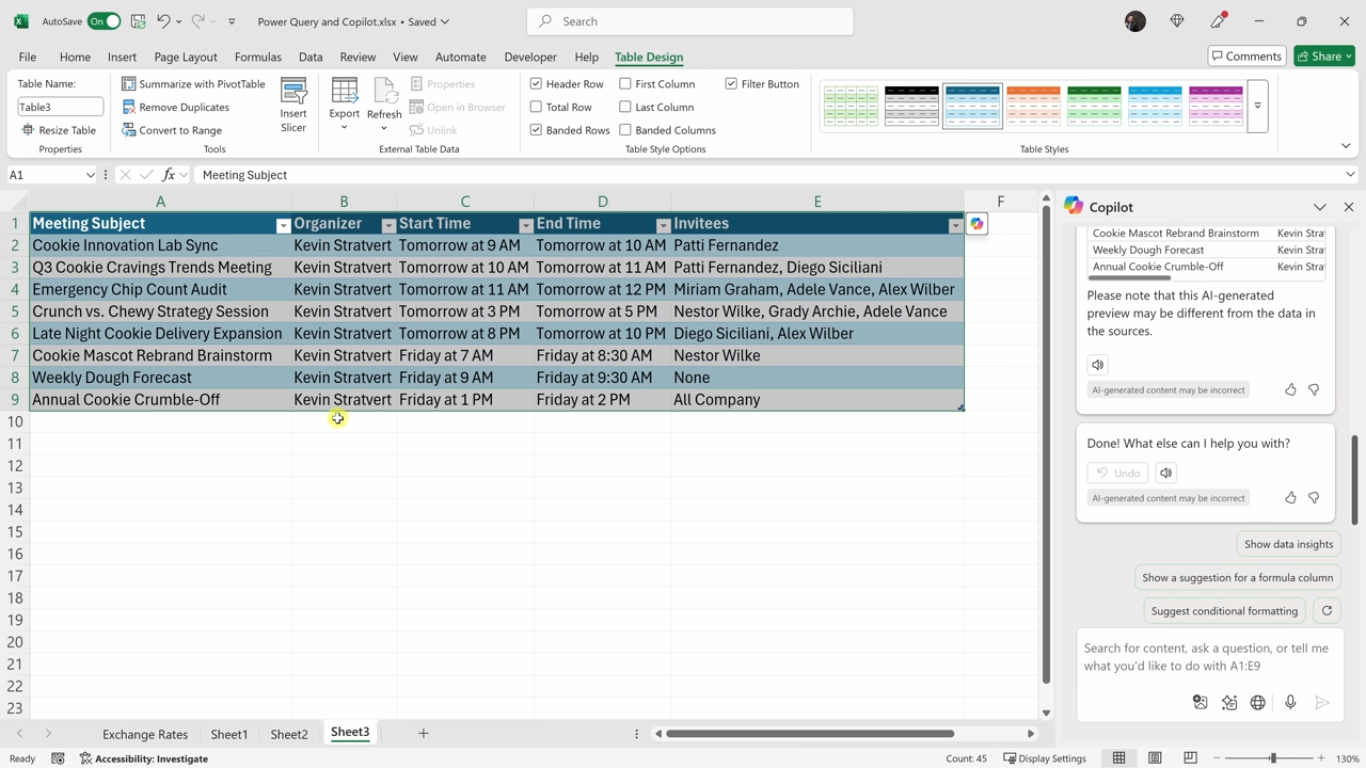Screen dimensions: 1366x768
Task: Check the Last Column checkbox
Action: pyautogui.click(x=625, y=107)
